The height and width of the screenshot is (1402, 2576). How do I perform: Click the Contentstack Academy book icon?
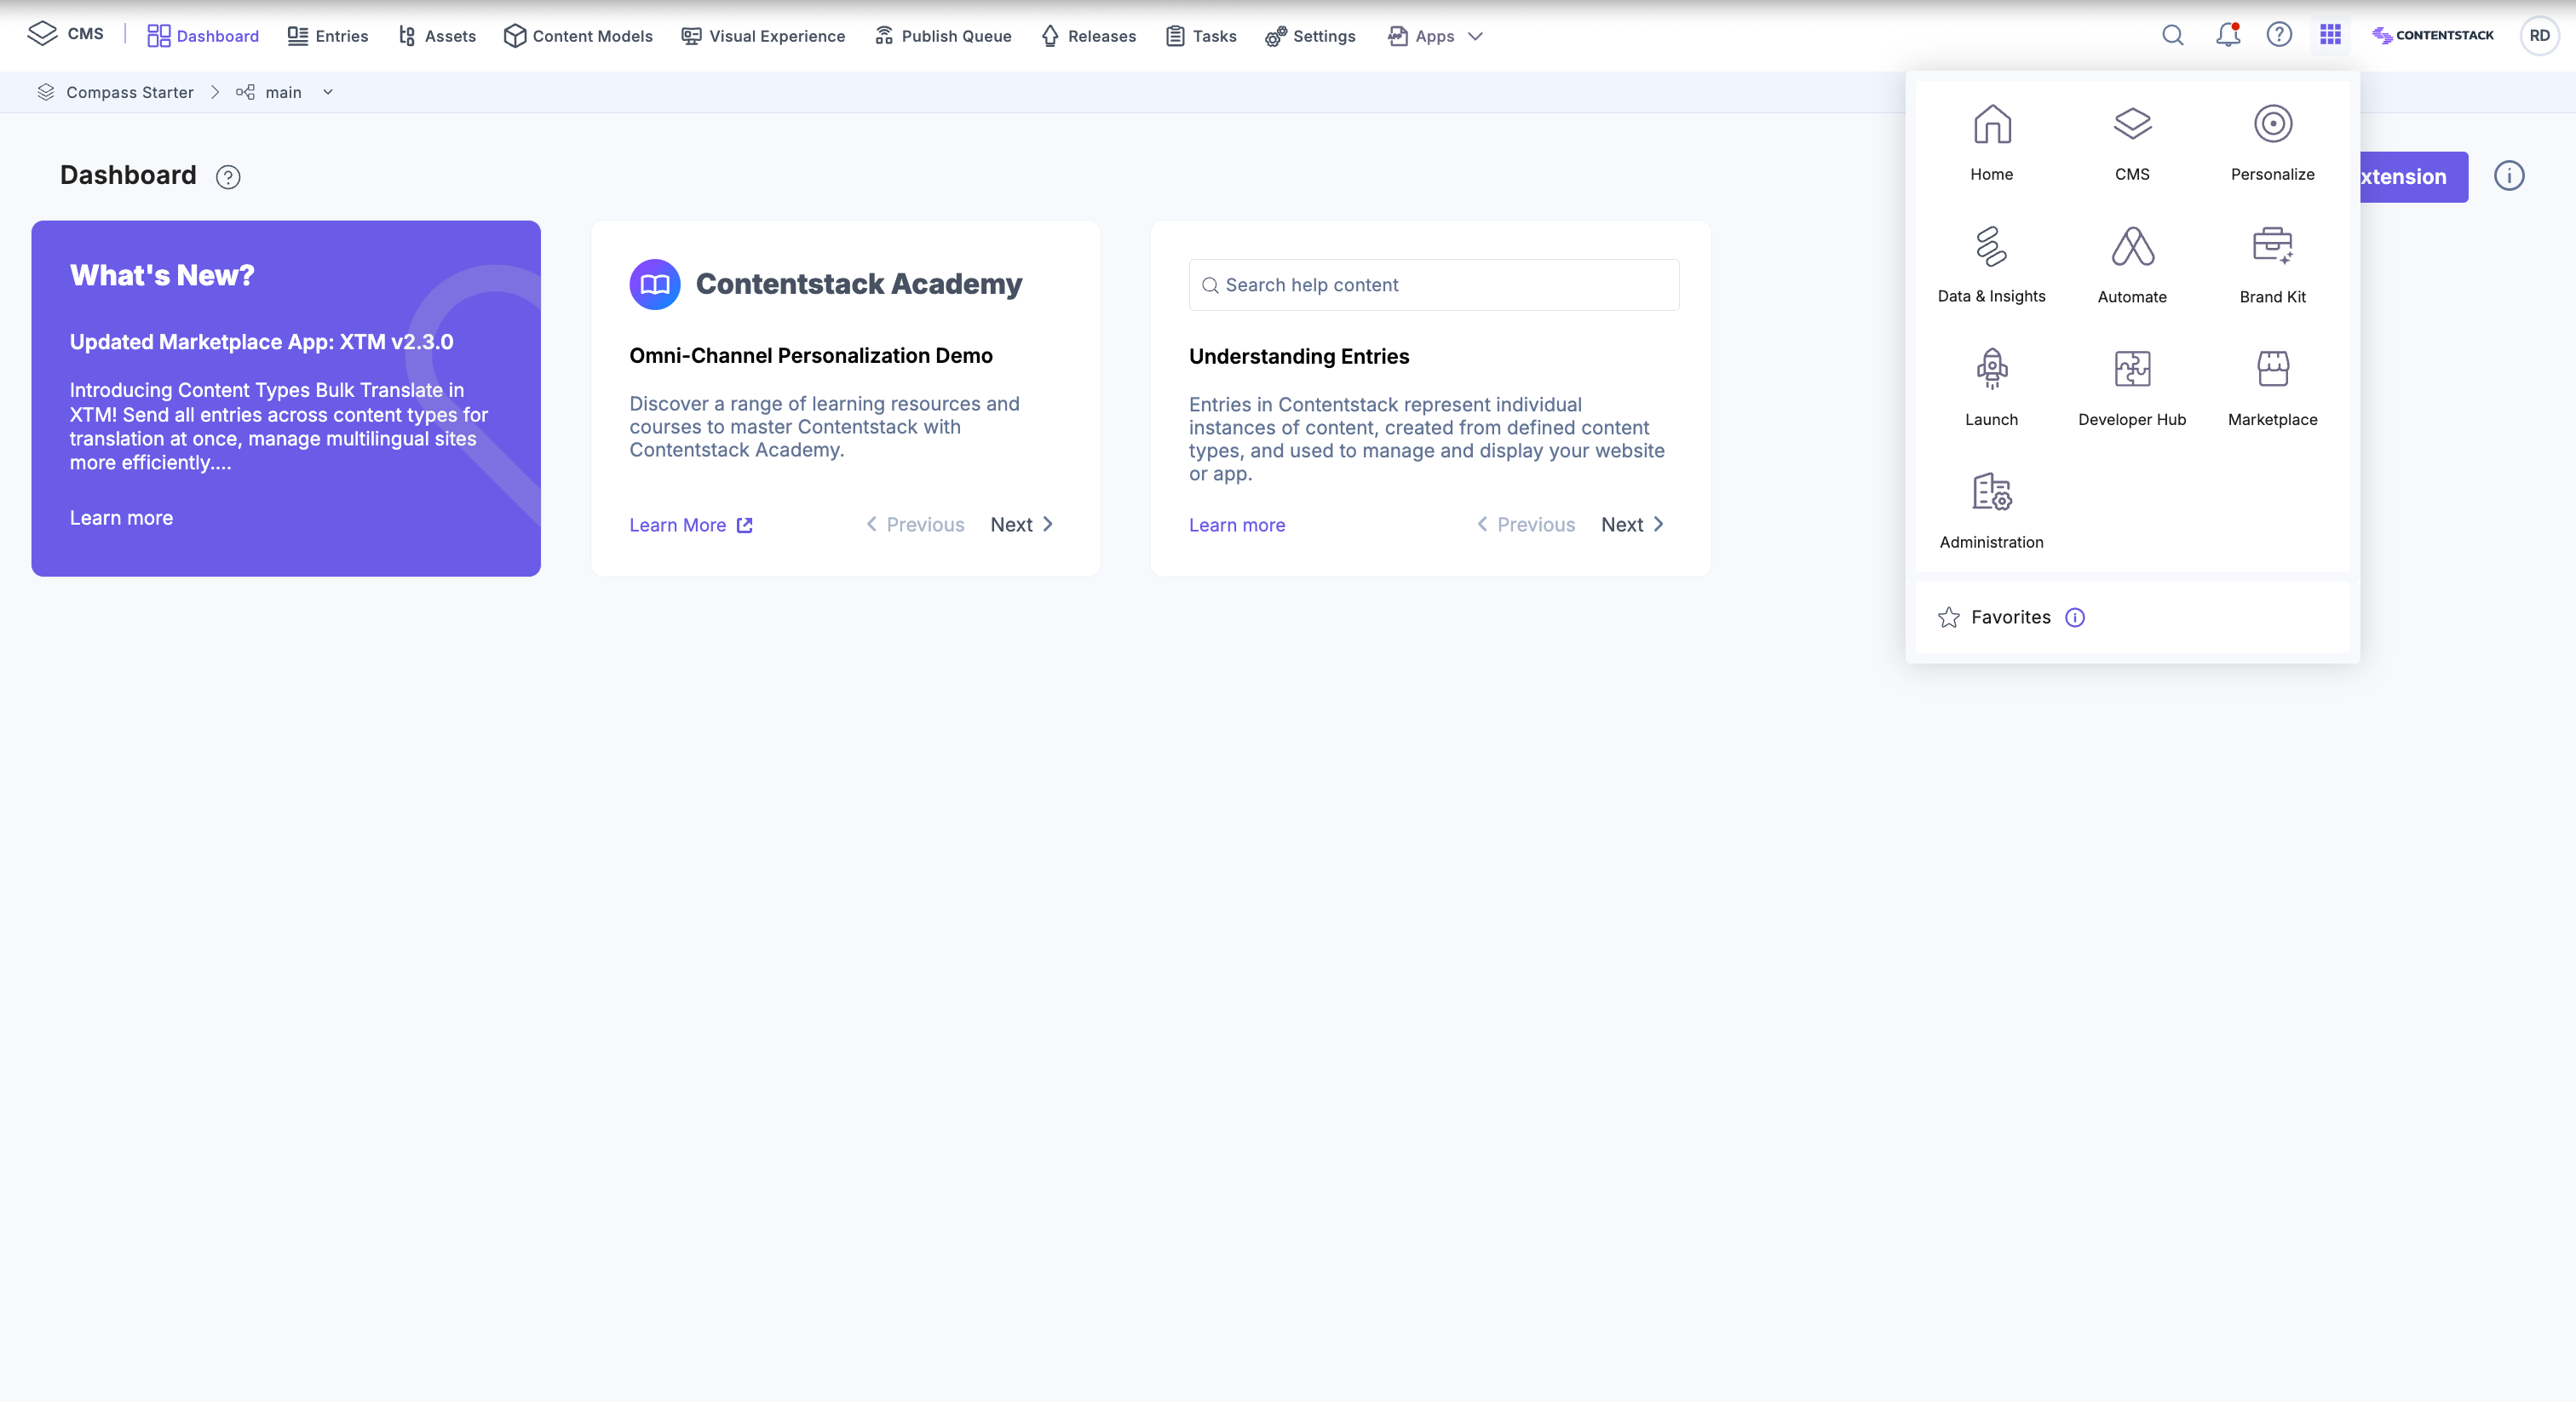655,285
